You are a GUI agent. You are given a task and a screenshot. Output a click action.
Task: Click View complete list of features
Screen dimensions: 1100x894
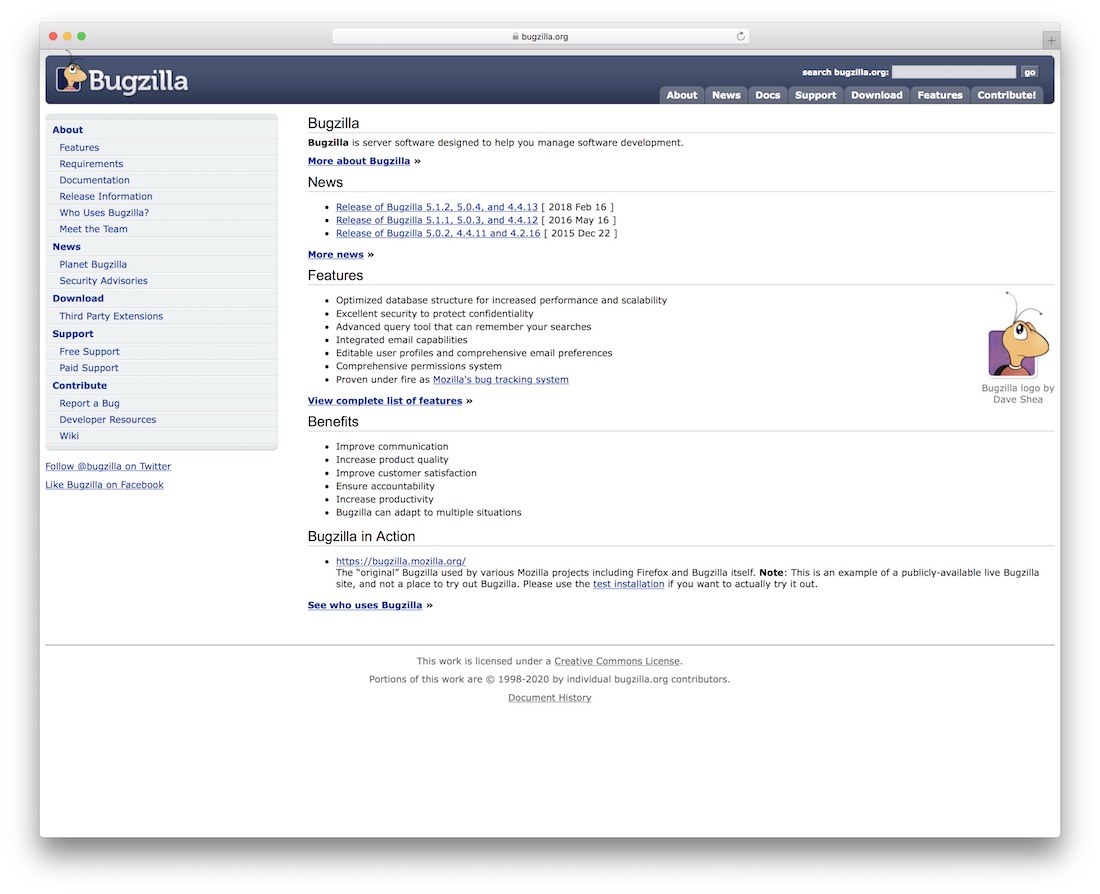pos(384,401)
